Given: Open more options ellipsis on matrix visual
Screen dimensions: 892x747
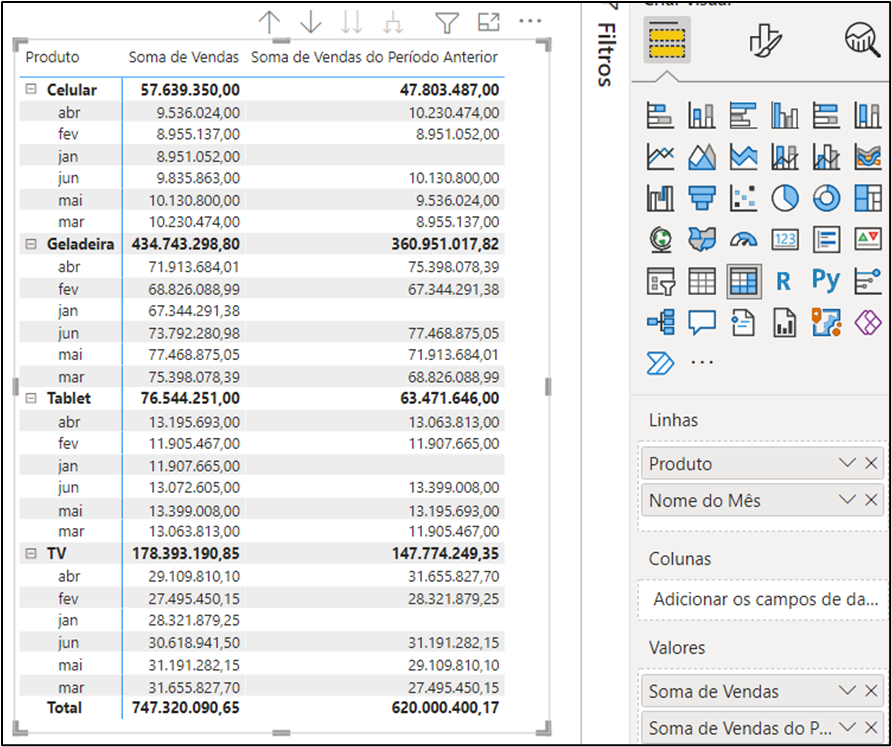Looking at the screenshot, I should (x=530, y=21).
